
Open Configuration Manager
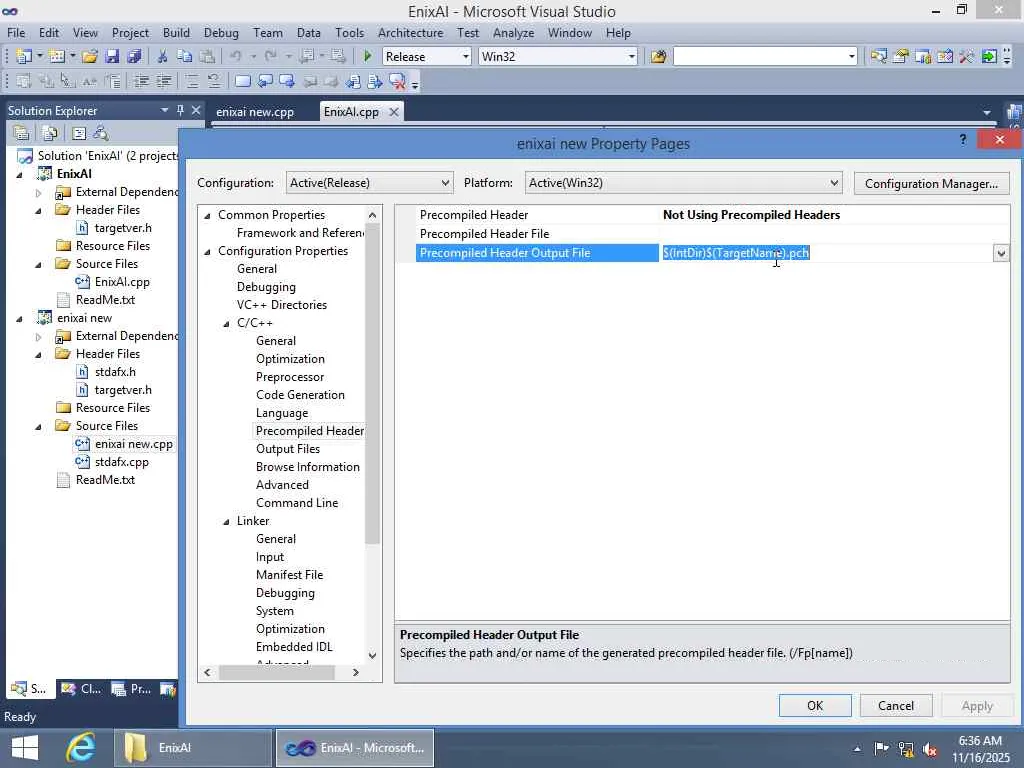(x=931, y=184)
